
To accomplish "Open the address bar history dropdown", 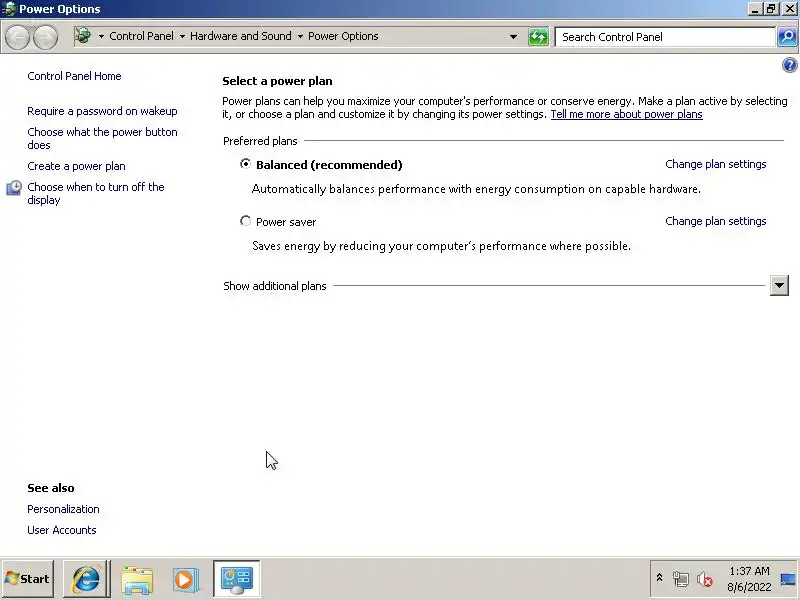I will (x=513, y=37).
